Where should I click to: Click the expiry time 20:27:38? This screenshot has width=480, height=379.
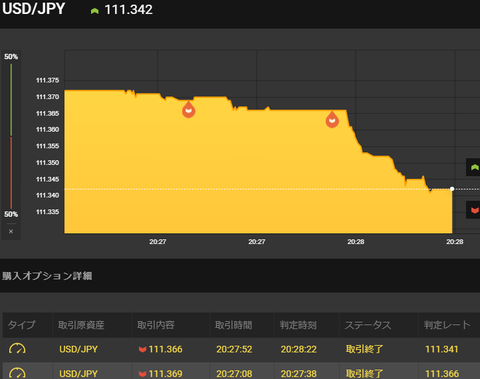(x=298, y=373)
